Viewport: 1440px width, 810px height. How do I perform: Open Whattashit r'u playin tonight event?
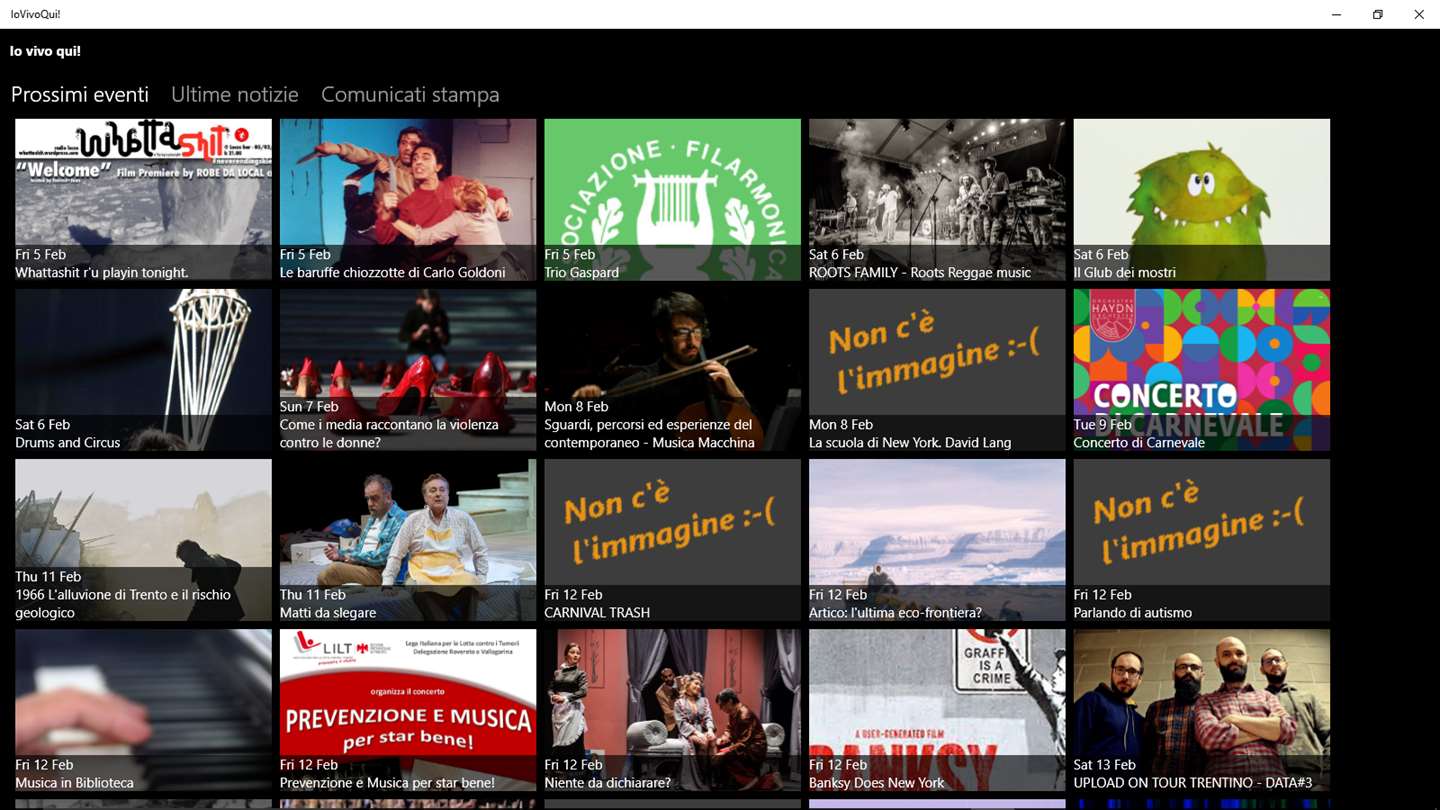tap(143, 200)
